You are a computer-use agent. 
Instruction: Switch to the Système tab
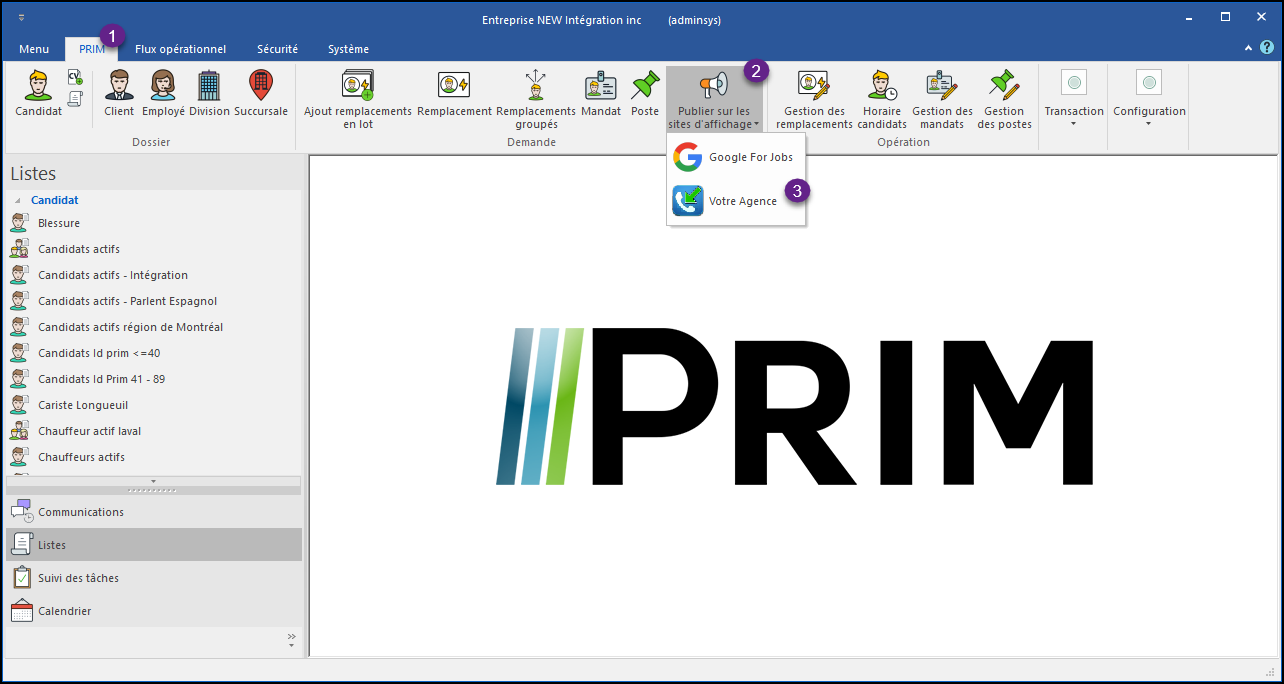(x=348, y=49)
